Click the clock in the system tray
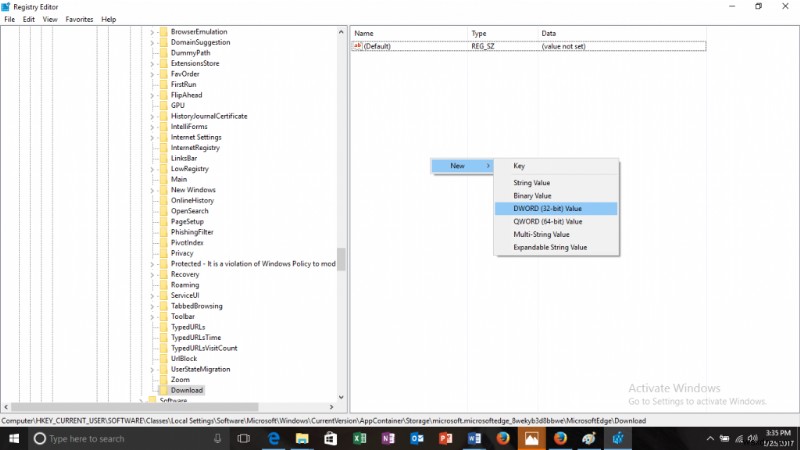The image size is (800, 450). (x=779, y=438)
